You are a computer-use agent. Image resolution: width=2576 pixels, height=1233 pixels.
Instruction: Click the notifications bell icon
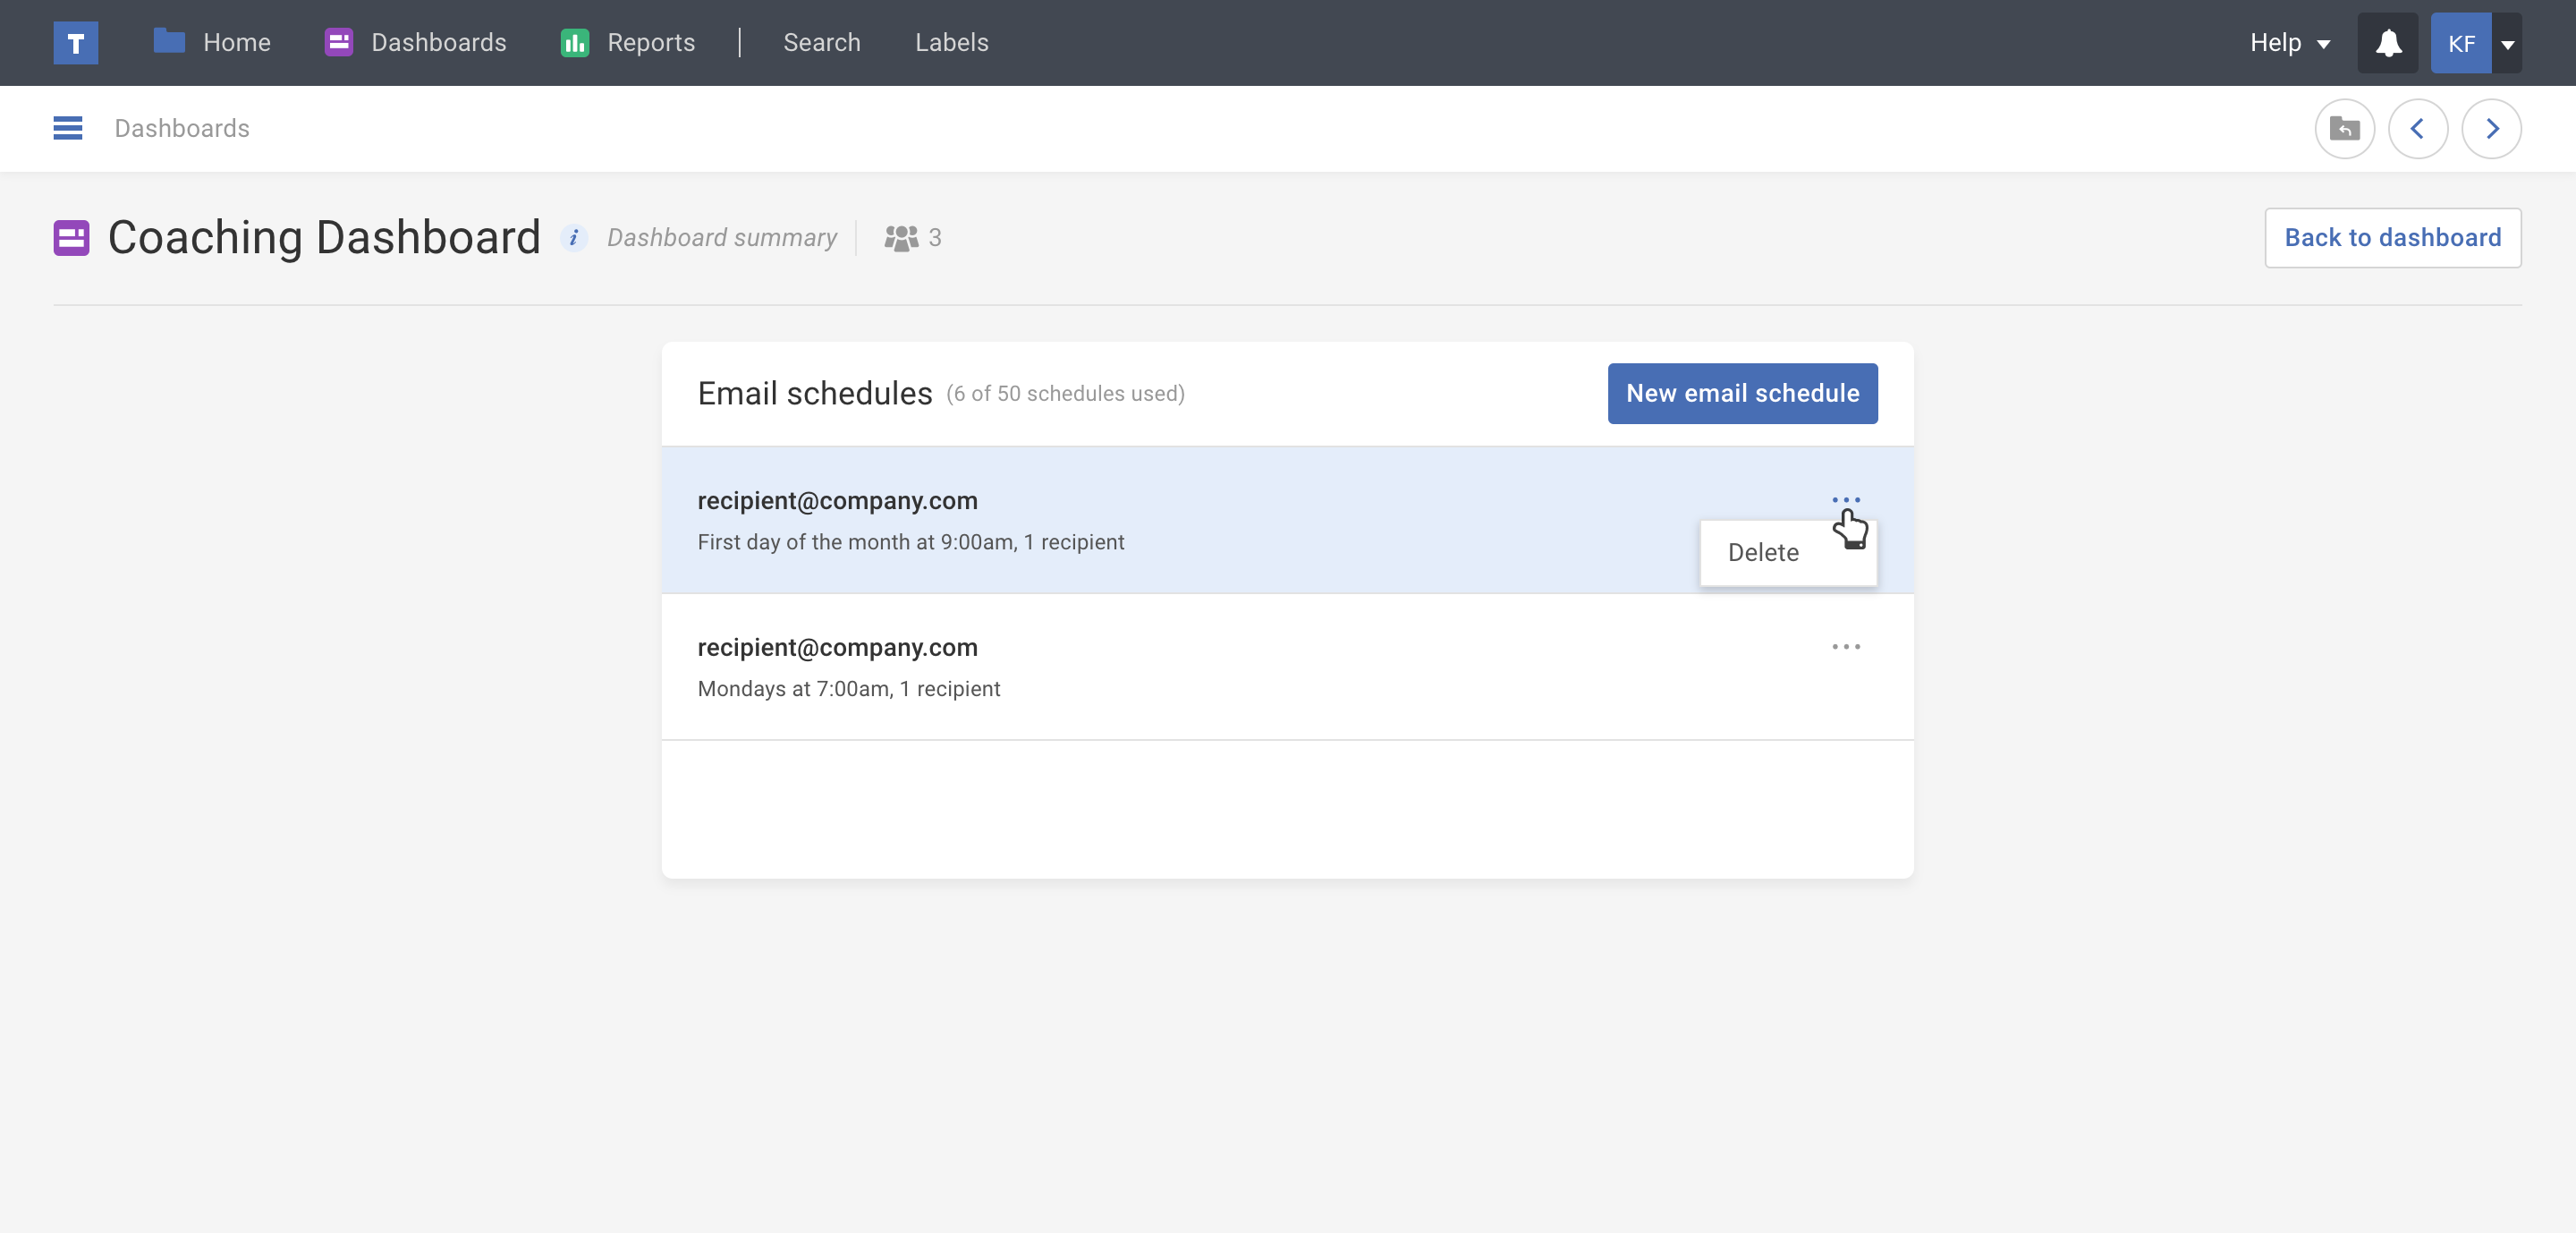point(2388,43)
